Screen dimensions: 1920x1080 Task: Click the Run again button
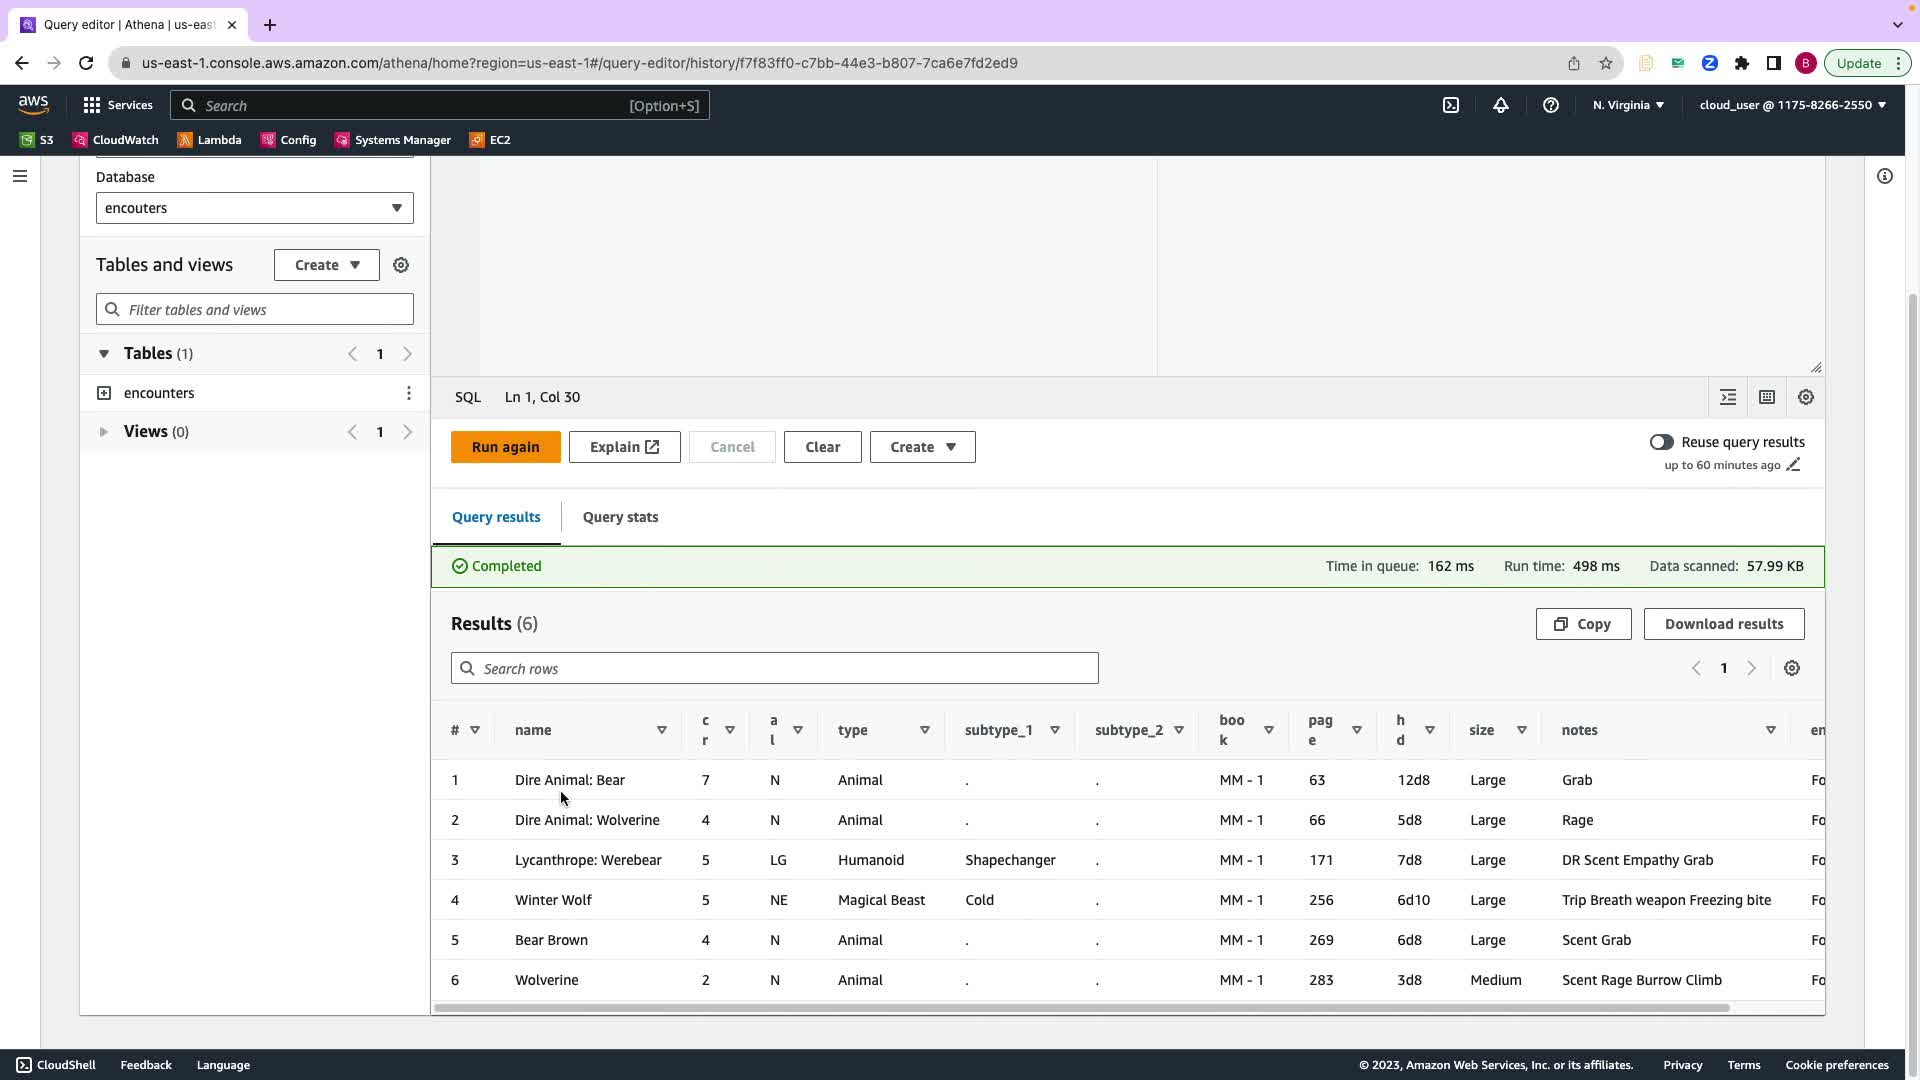pyautogui.click(x=505, y=447)
